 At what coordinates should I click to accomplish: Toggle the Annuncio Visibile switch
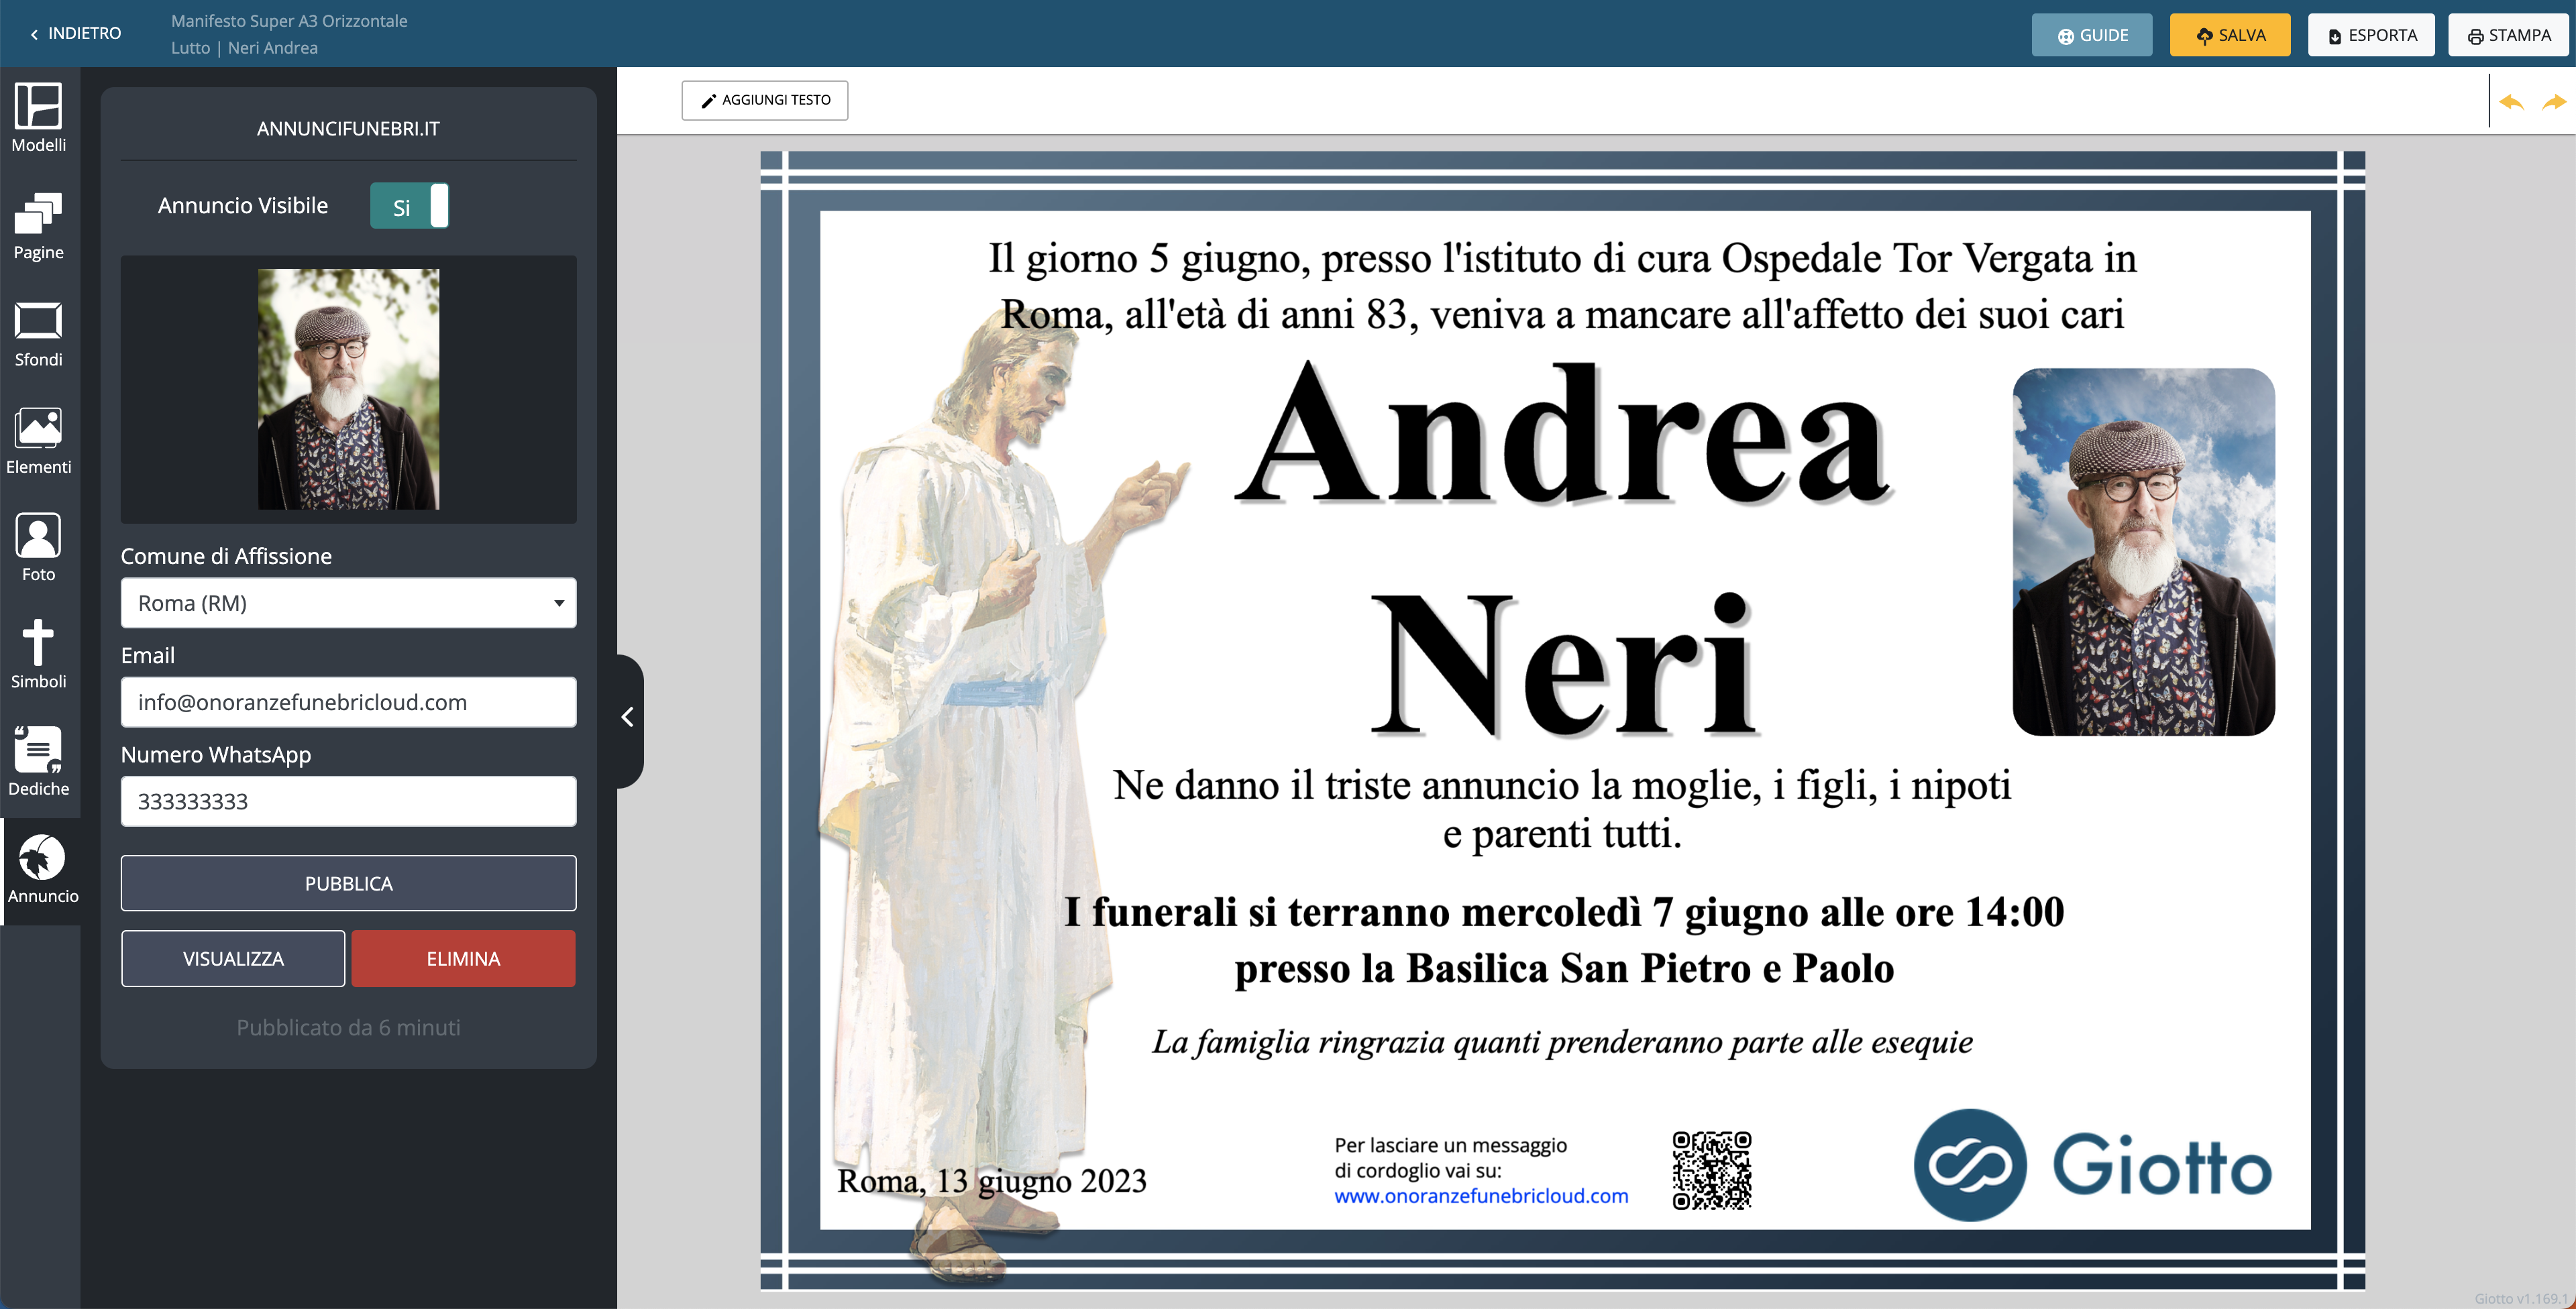[x=409, y=206]
